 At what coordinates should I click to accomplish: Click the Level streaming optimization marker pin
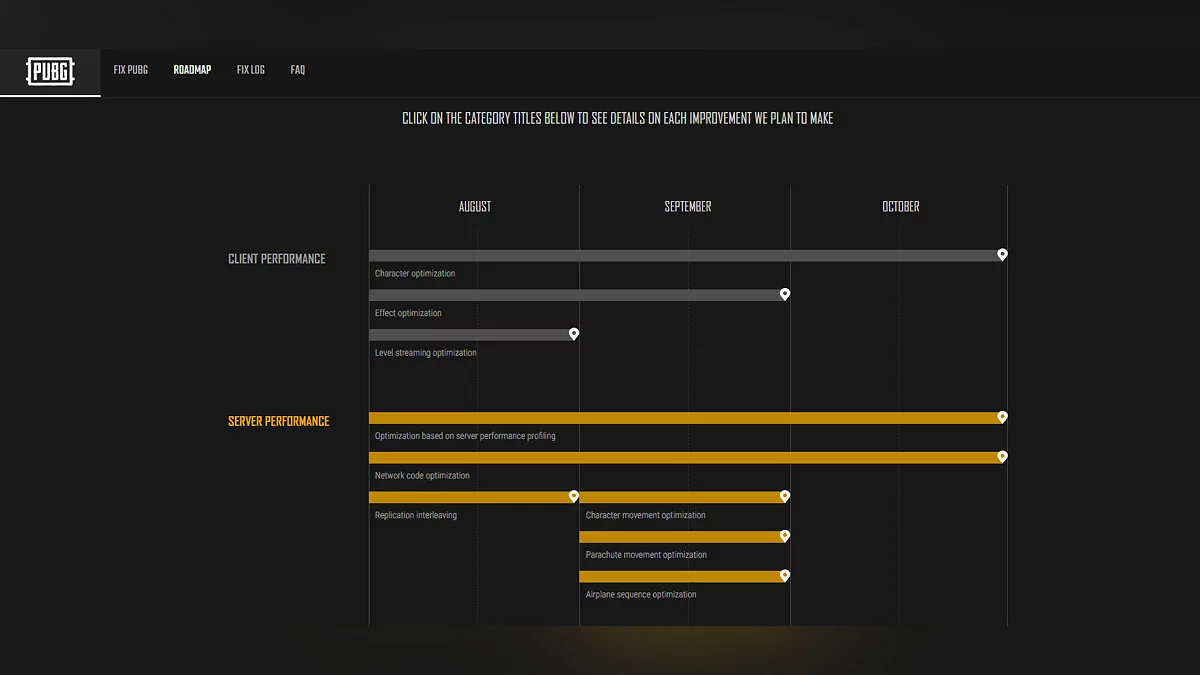pyautogui.click(x=574, y=333)
